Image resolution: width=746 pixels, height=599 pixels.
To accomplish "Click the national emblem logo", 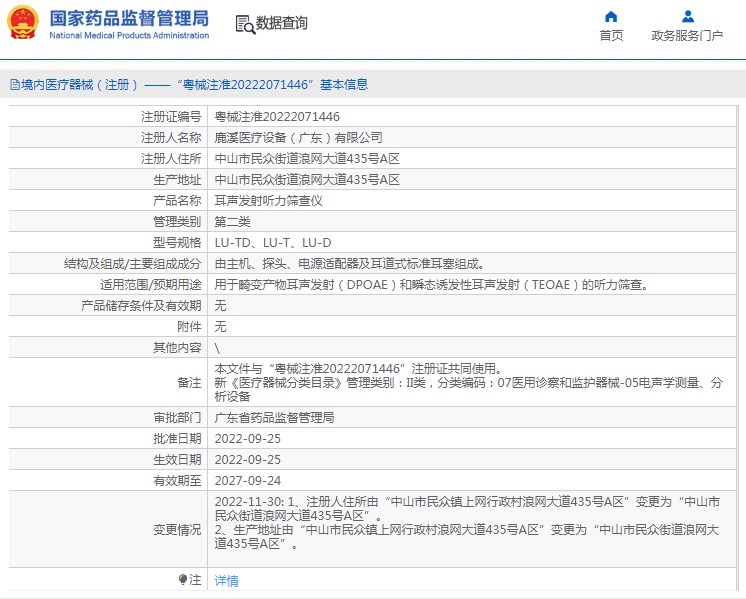I will 24,23.
